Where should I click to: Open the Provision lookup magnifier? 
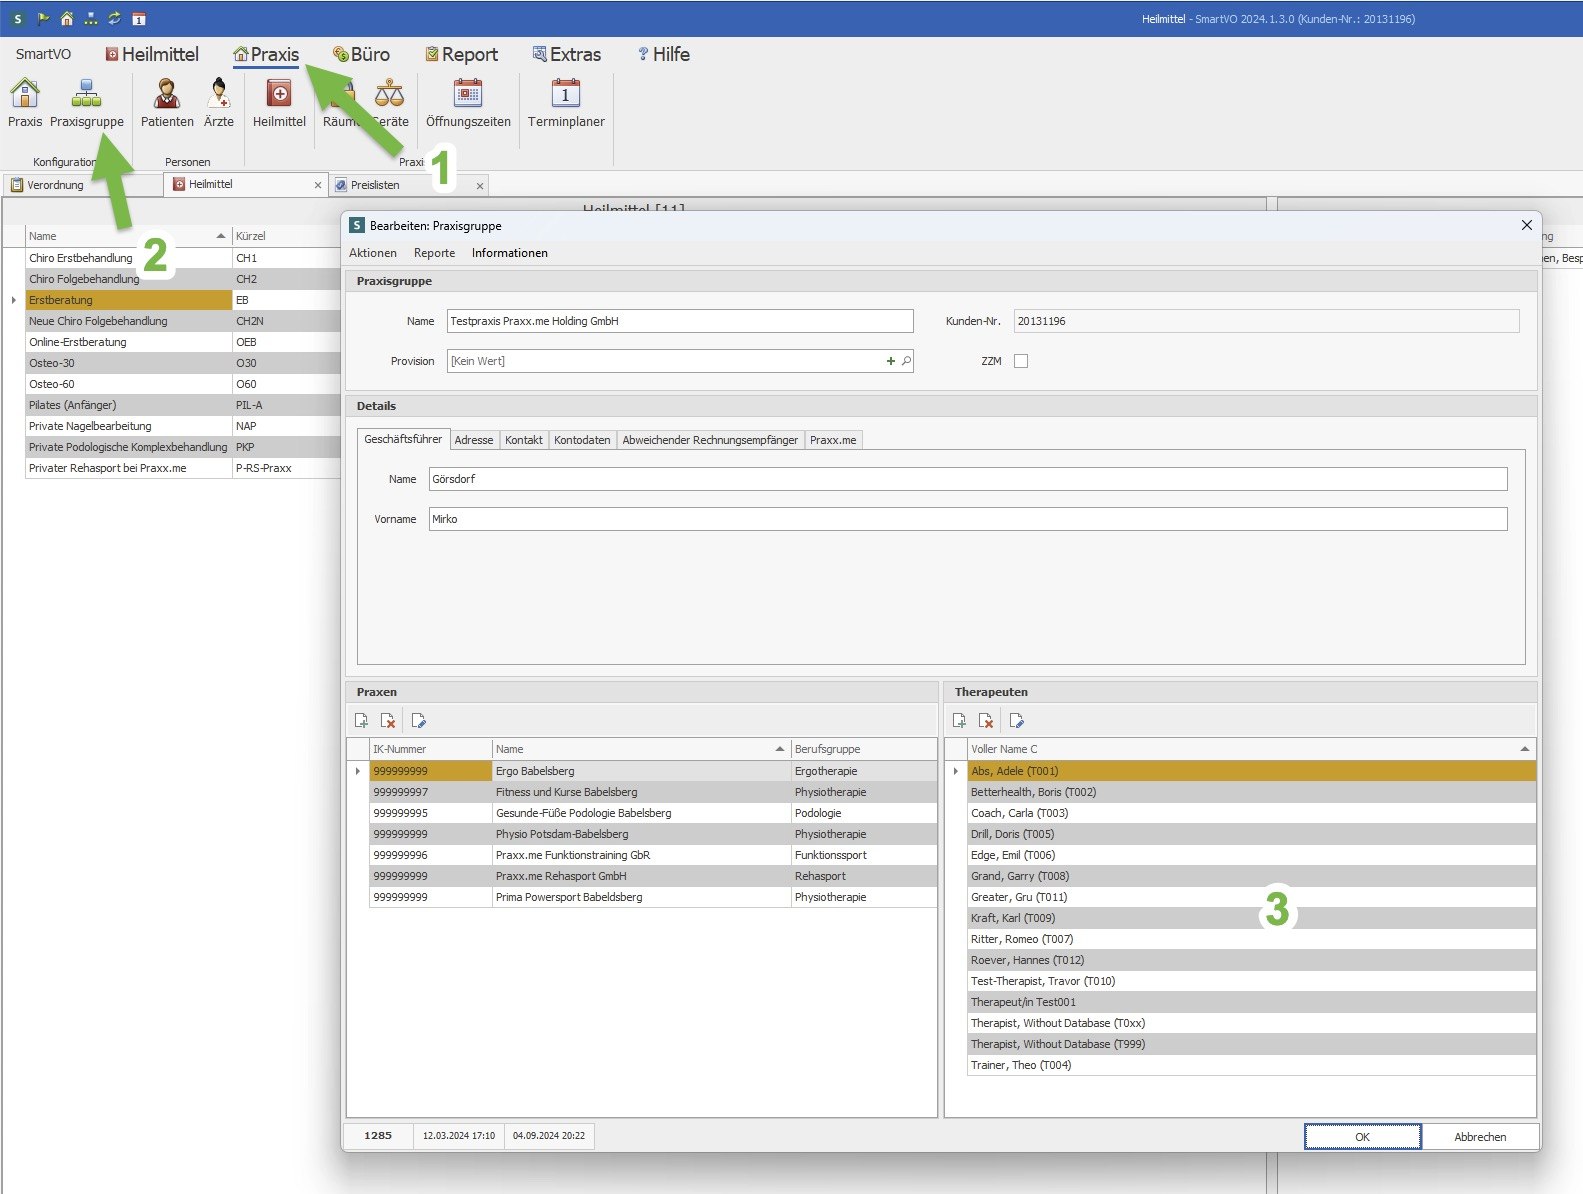pos(906,361)
